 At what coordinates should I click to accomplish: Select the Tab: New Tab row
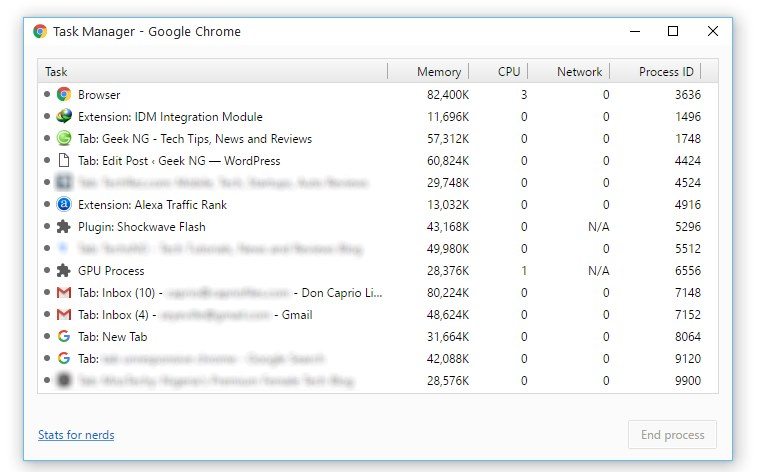[378, 336]
